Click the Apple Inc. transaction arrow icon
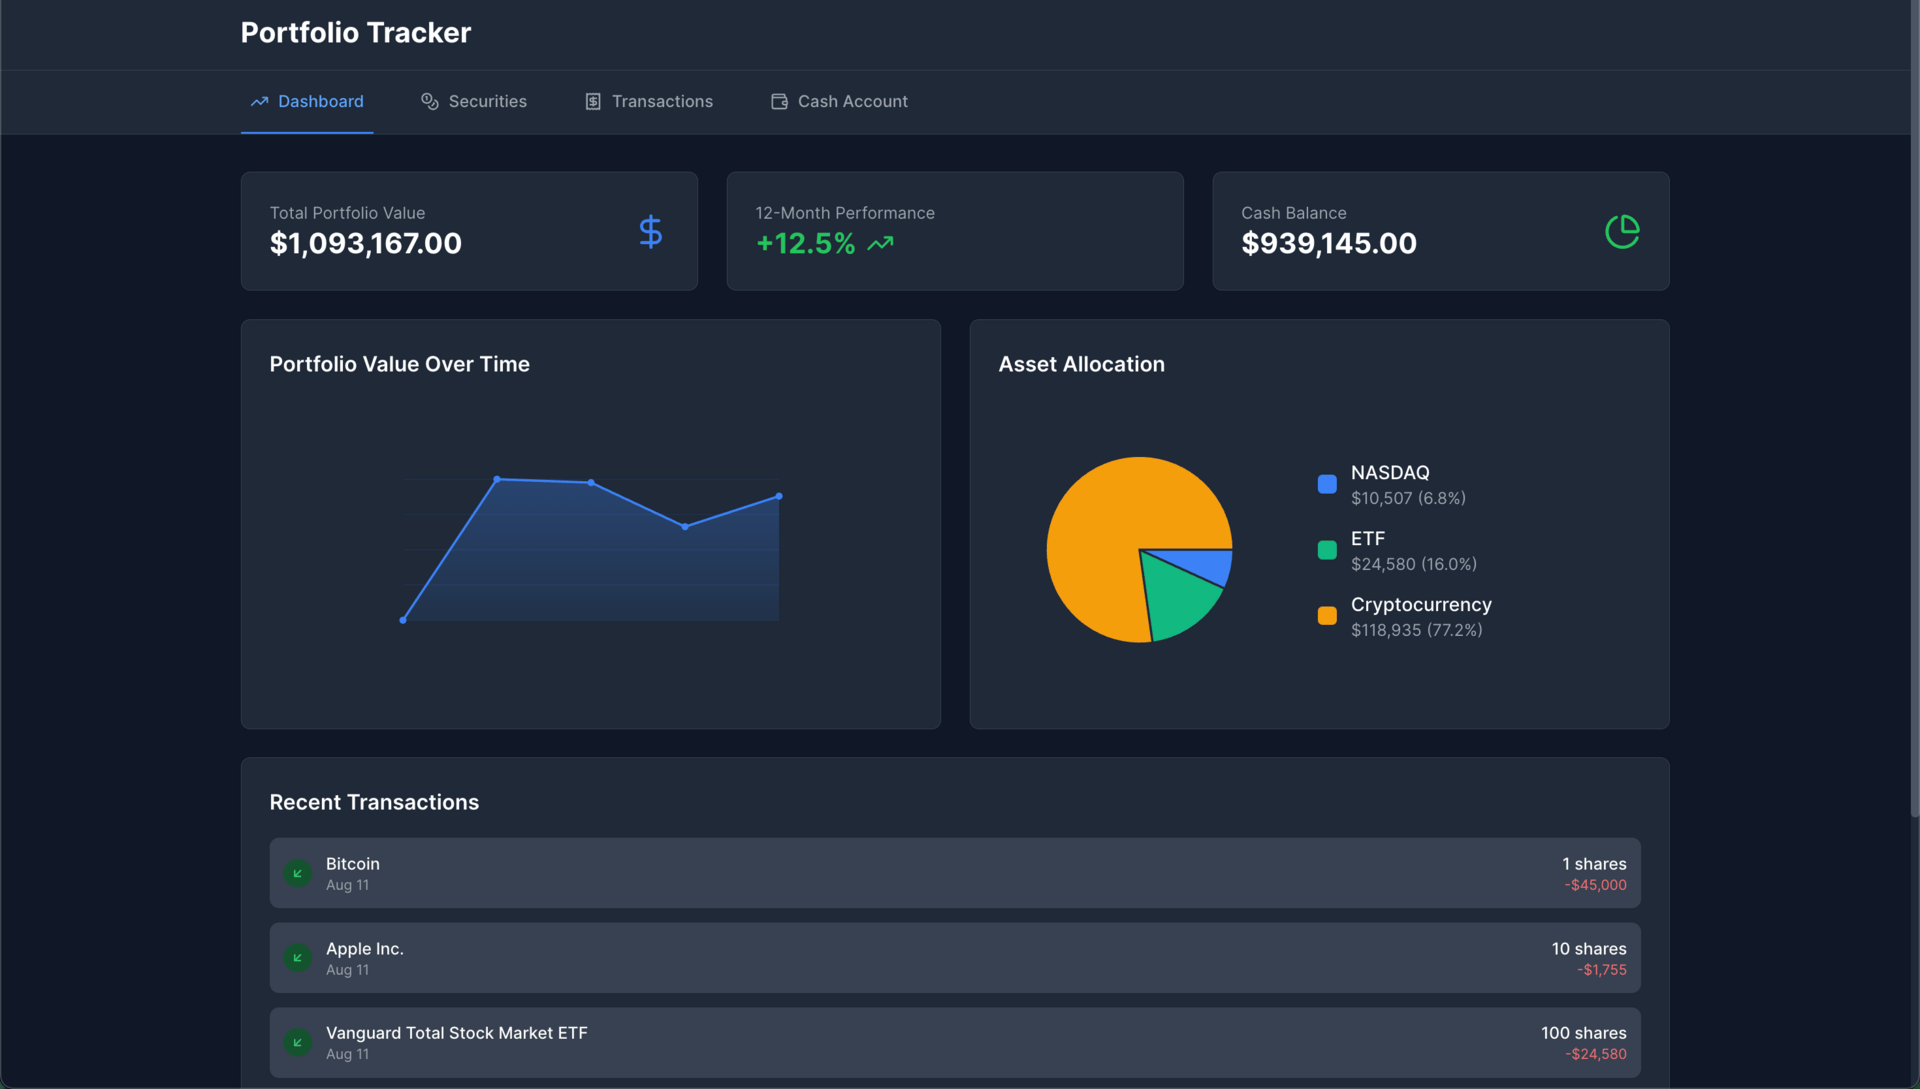Image resolution: width=1920 pixels, height=1089 pixels. (x=297, y=958)
